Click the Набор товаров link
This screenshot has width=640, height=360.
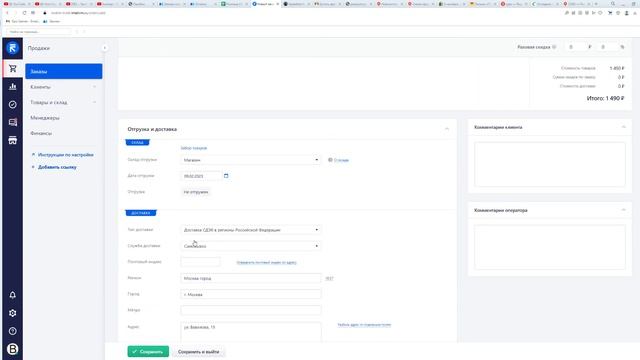[x=193, y=148]
